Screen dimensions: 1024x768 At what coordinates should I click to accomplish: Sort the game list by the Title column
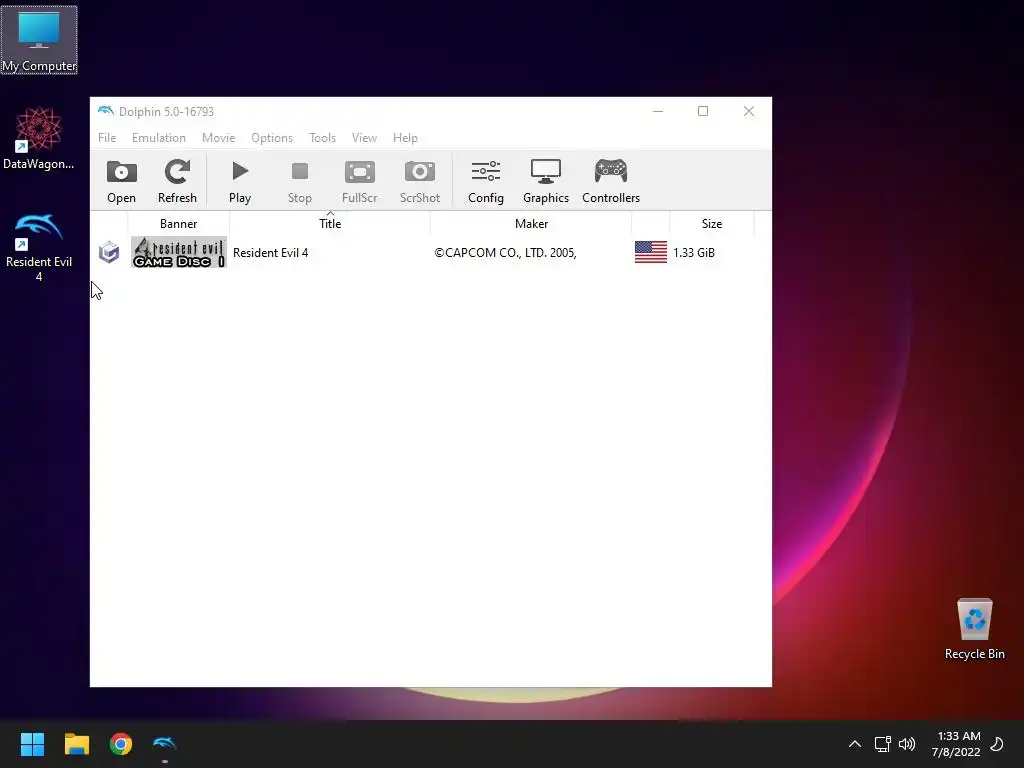[330, 223]
